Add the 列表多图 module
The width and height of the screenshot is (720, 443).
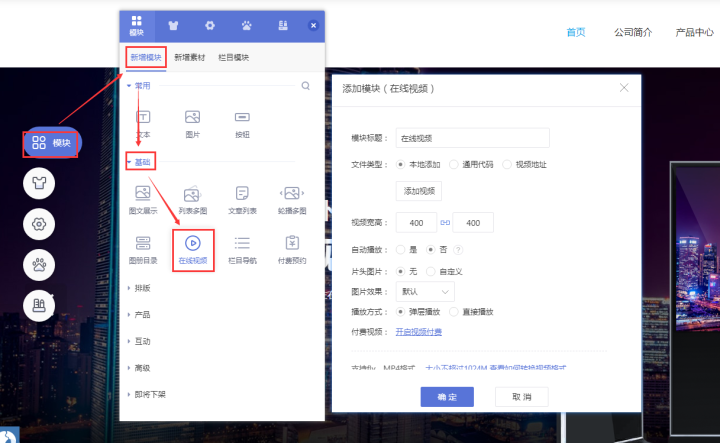coord(192,200)
